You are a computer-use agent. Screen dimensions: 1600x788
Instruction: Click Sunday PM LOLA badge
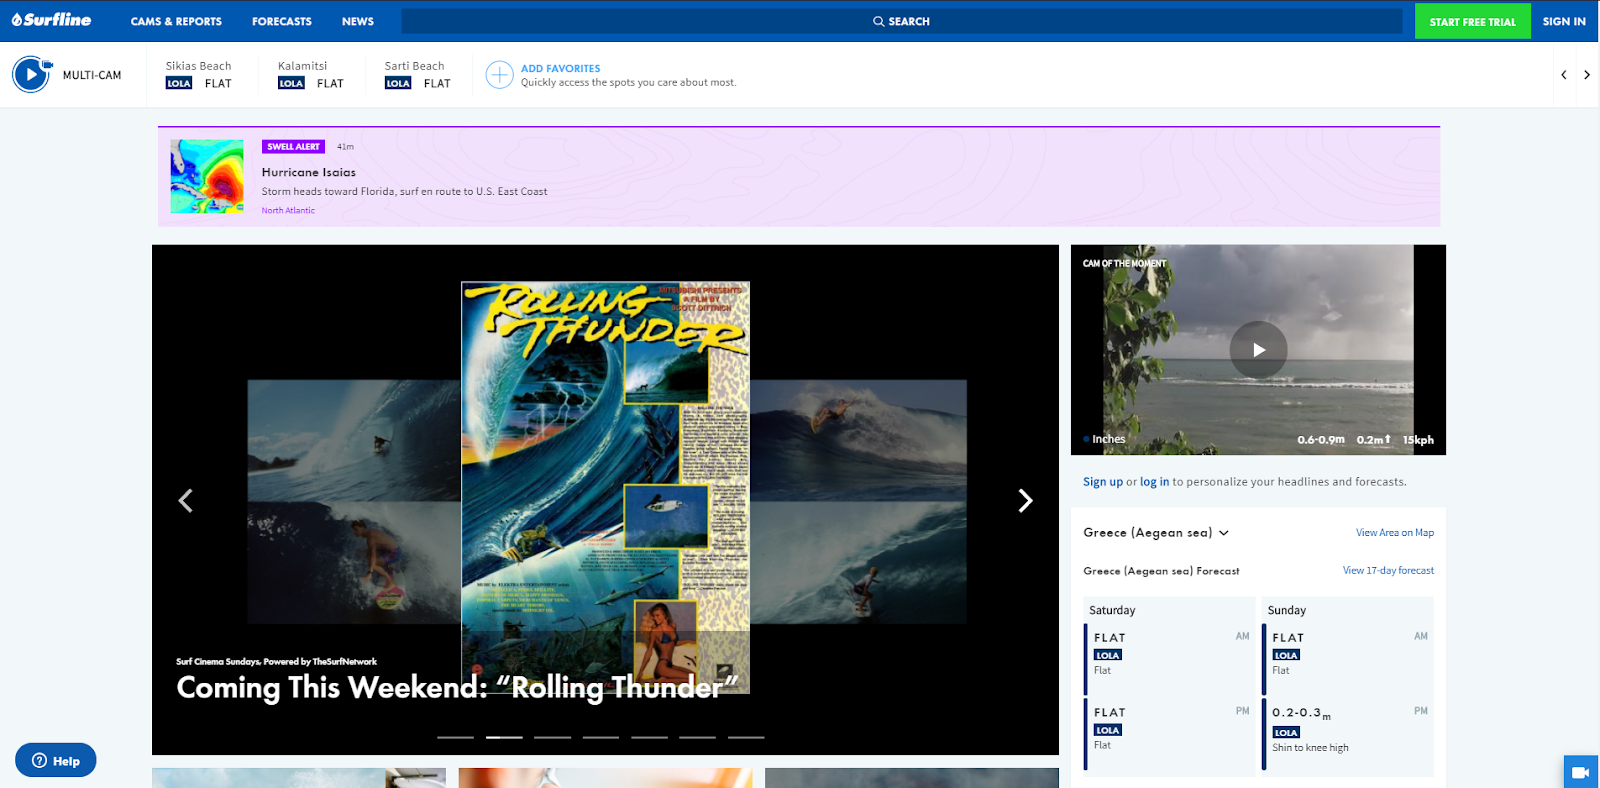(x=1286, y=732)
